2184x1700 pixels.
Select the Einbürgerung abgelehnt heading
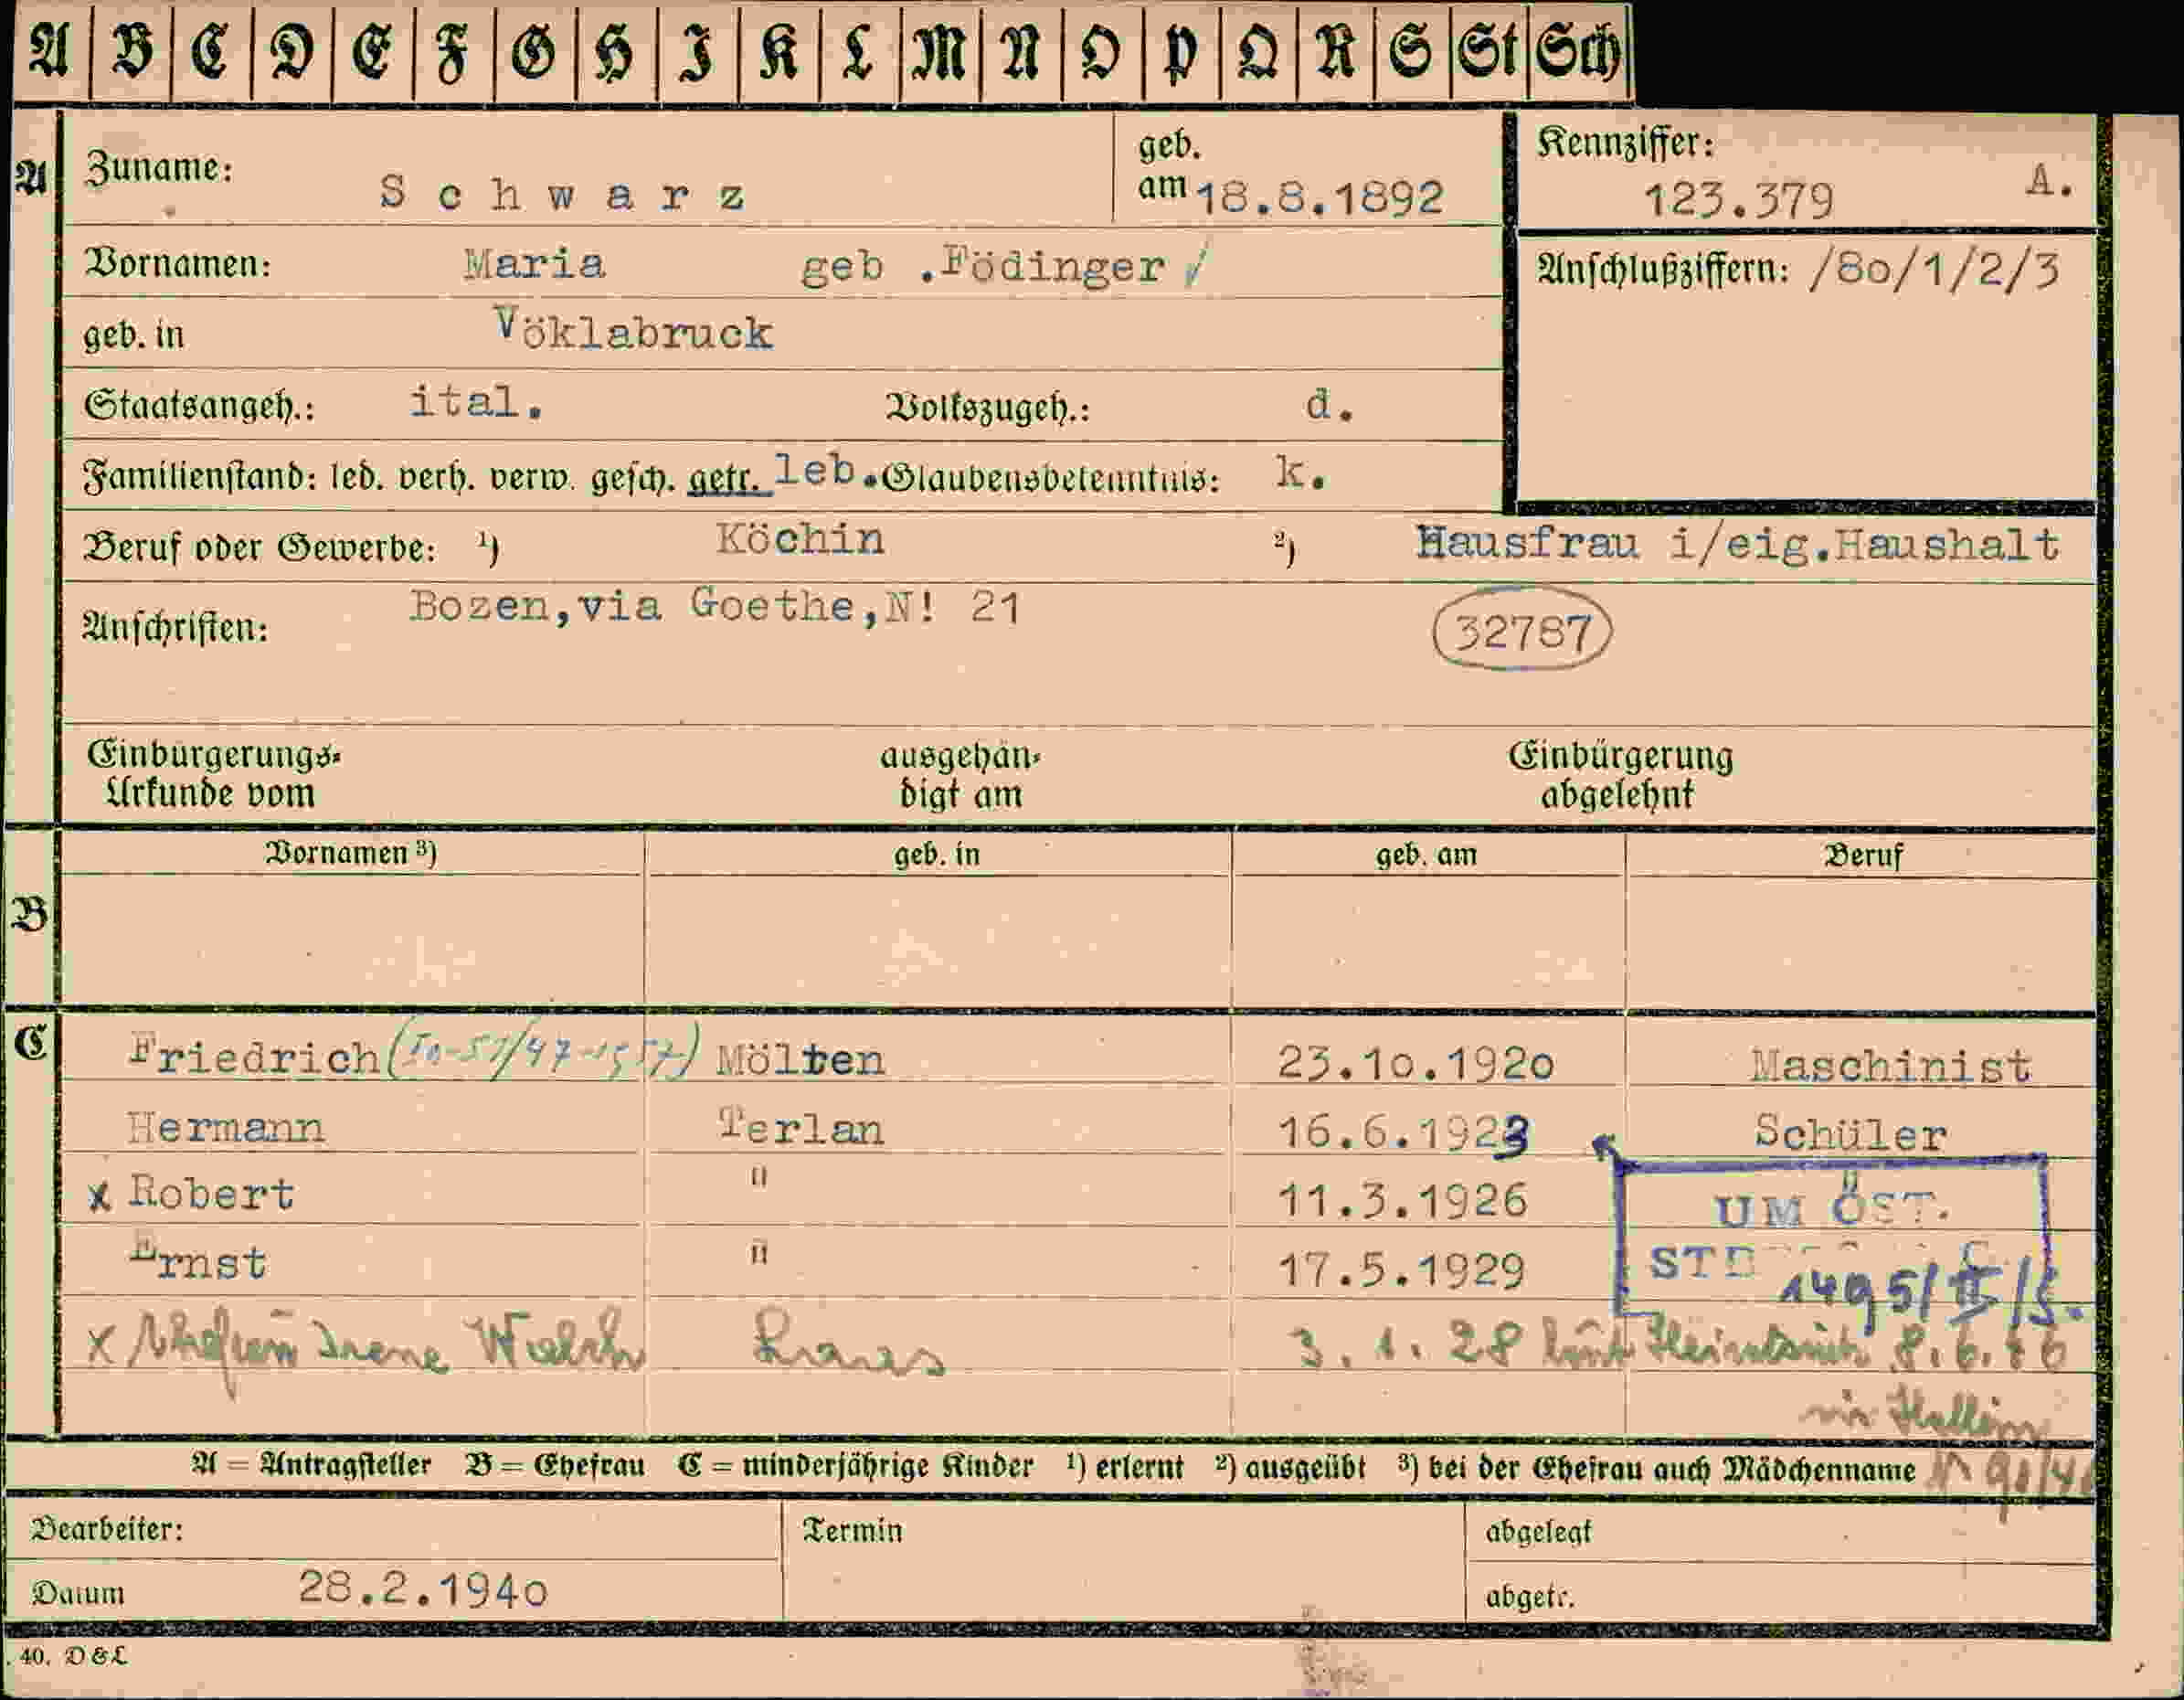(x=1620, y=775)
